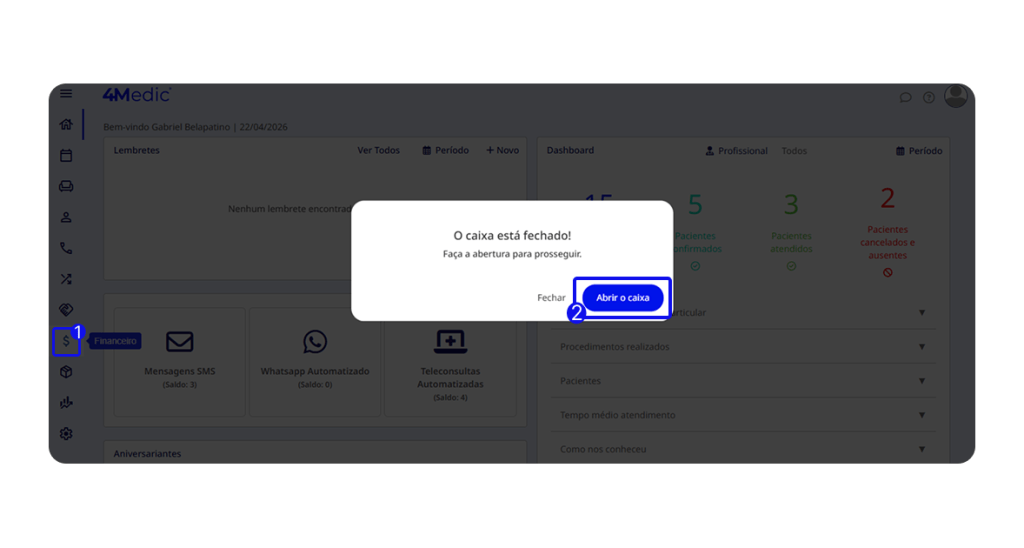
Task: Open the user profile avatar
Action: pos(955,96)
